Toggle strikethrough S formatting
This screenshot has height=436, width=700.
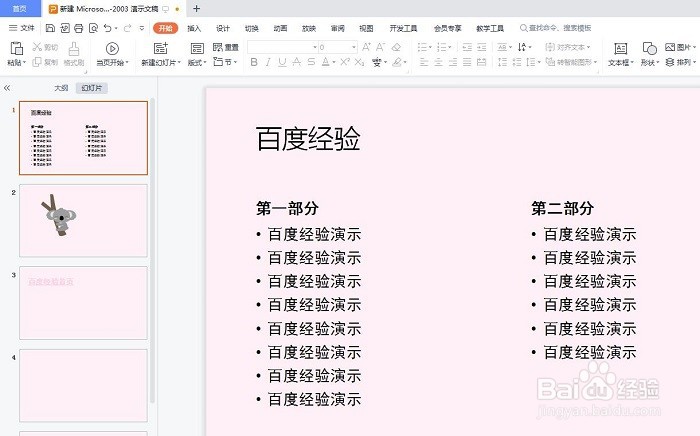311,62
